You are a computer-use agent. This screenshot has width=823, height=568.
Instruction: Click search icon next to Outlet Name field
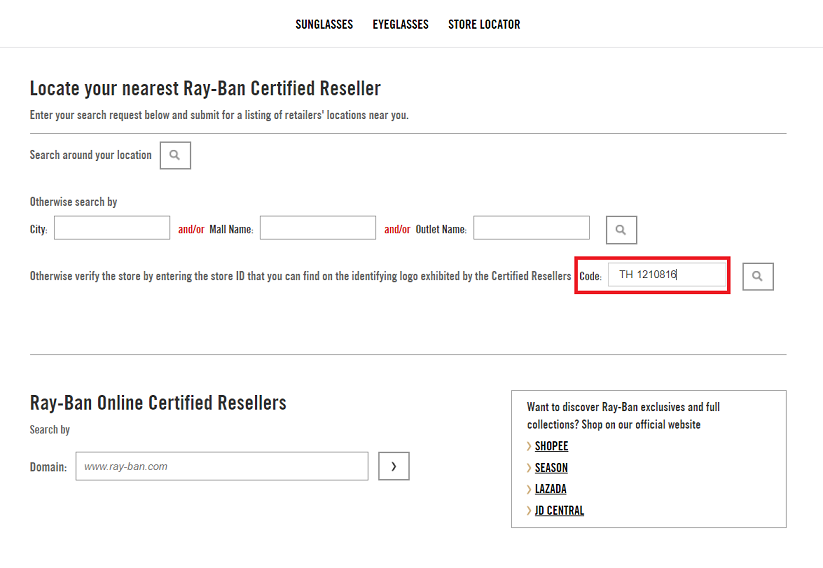tap(621, 230)
